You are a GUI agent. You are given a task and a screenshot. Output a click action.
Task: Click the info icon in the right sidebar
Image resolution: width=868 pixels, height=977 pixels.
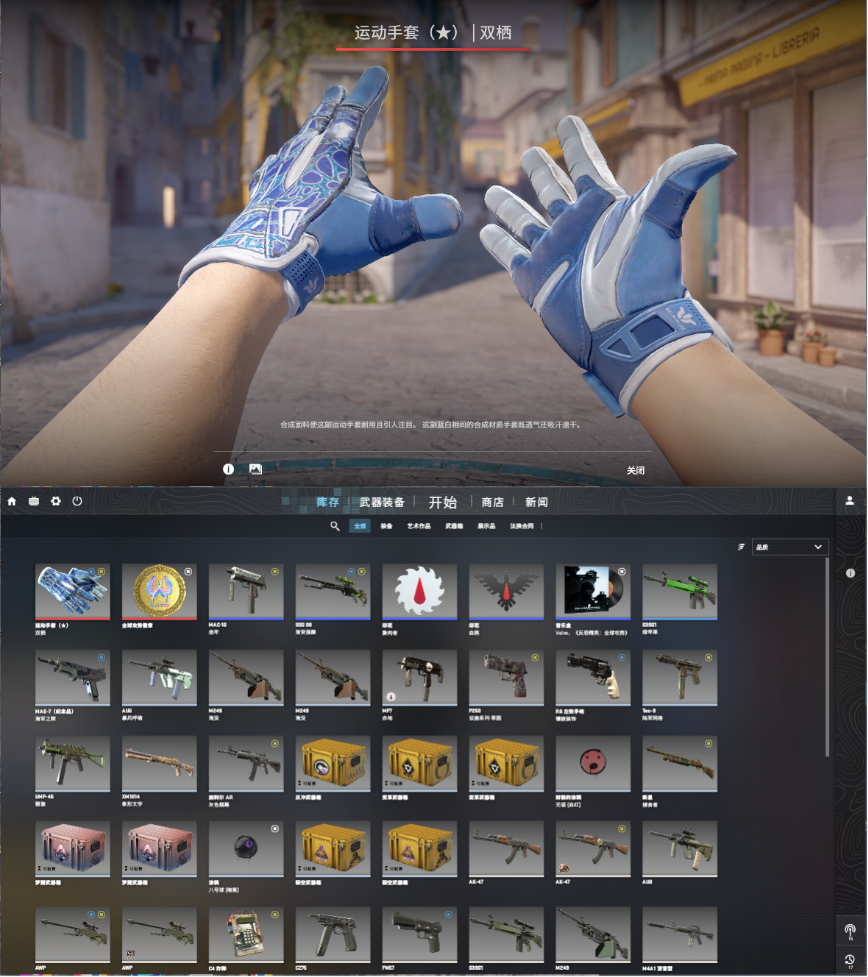(851, 573)
